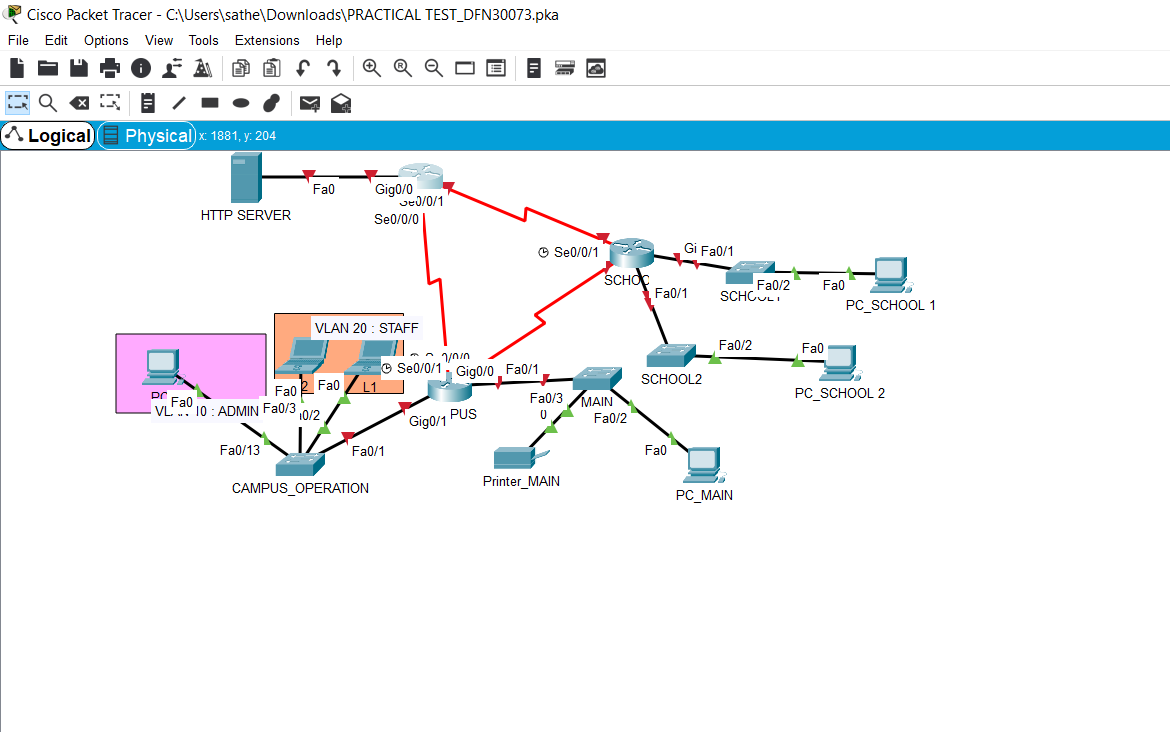Select the HTTP SERVER device
1170x732 pixels.
click(245, 178)
